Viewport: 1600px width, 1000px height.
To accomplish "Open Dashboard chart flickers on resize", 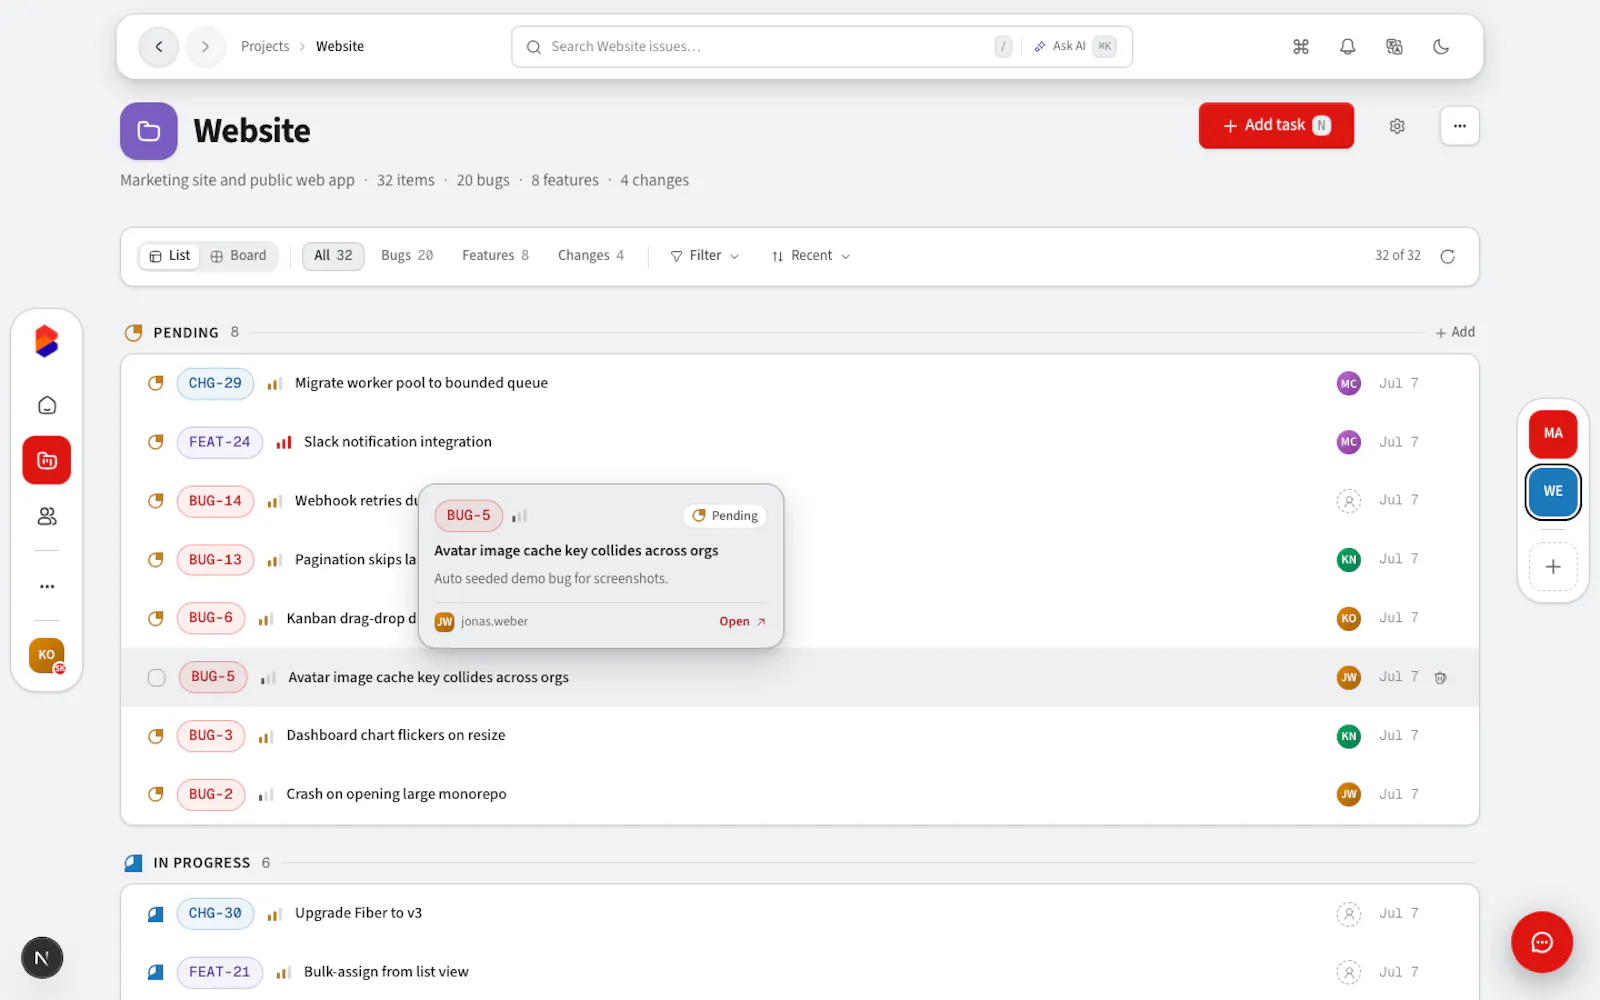I will pyautogui.click(x=396, y=736).
